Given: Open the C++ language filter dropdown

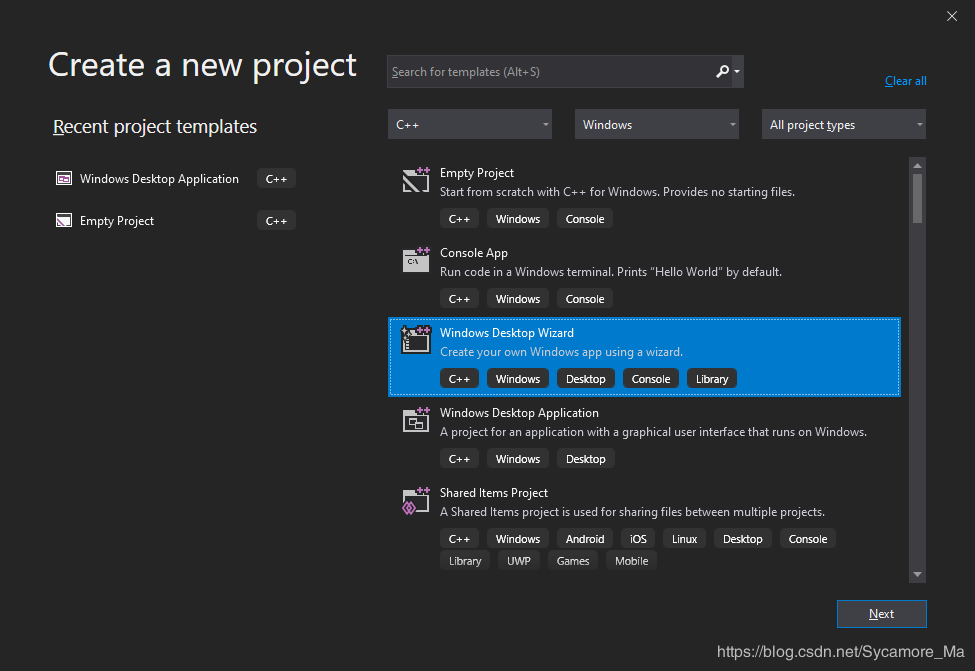Looking at the screenshot, I should [470, 125].
